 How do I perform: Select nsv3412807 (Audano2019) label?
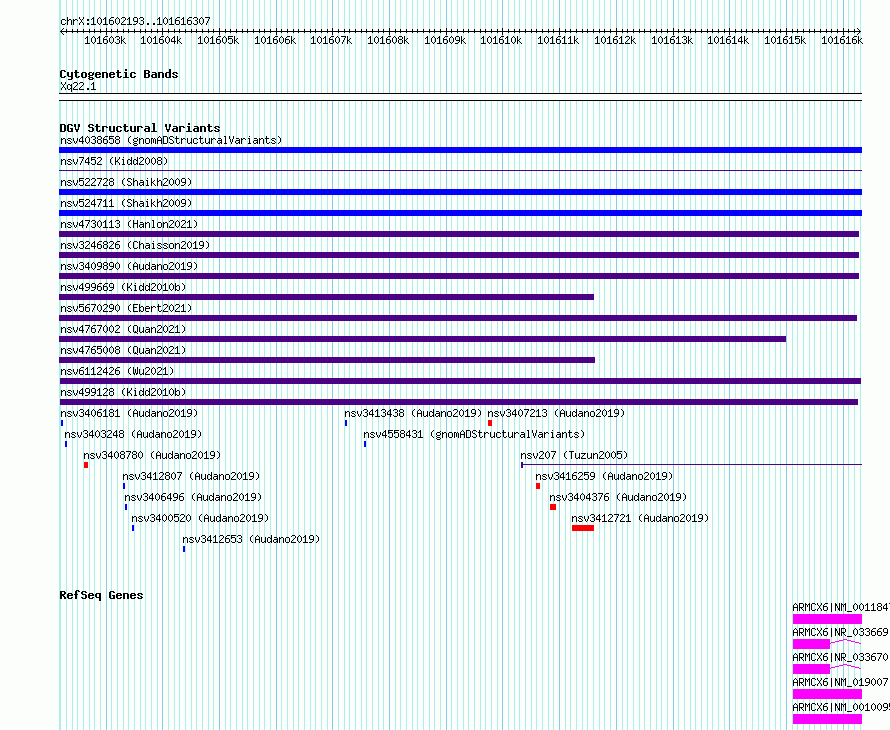(191, 476)
